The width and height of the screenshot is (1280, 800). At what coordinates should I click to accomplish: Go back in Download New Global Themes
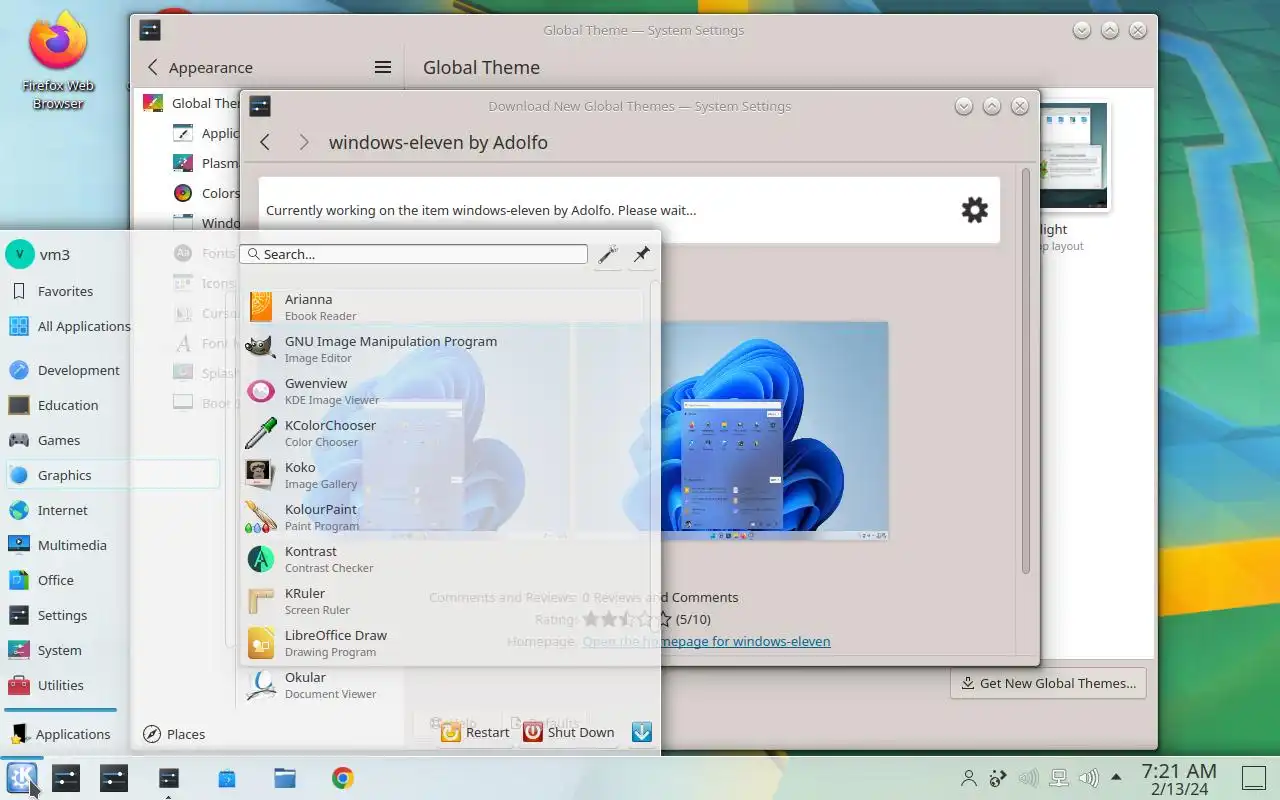tap(265, 142)
